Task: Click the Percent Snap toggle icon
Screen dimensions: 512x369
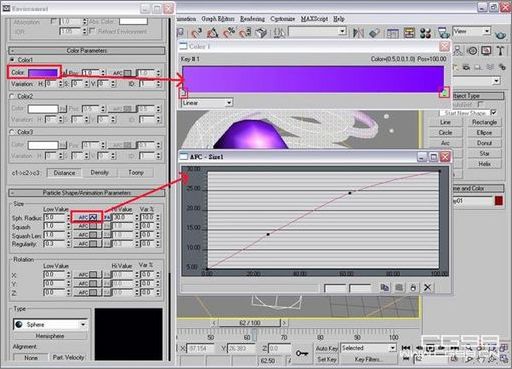Action: pyautogui.click(x=229, y=33)
